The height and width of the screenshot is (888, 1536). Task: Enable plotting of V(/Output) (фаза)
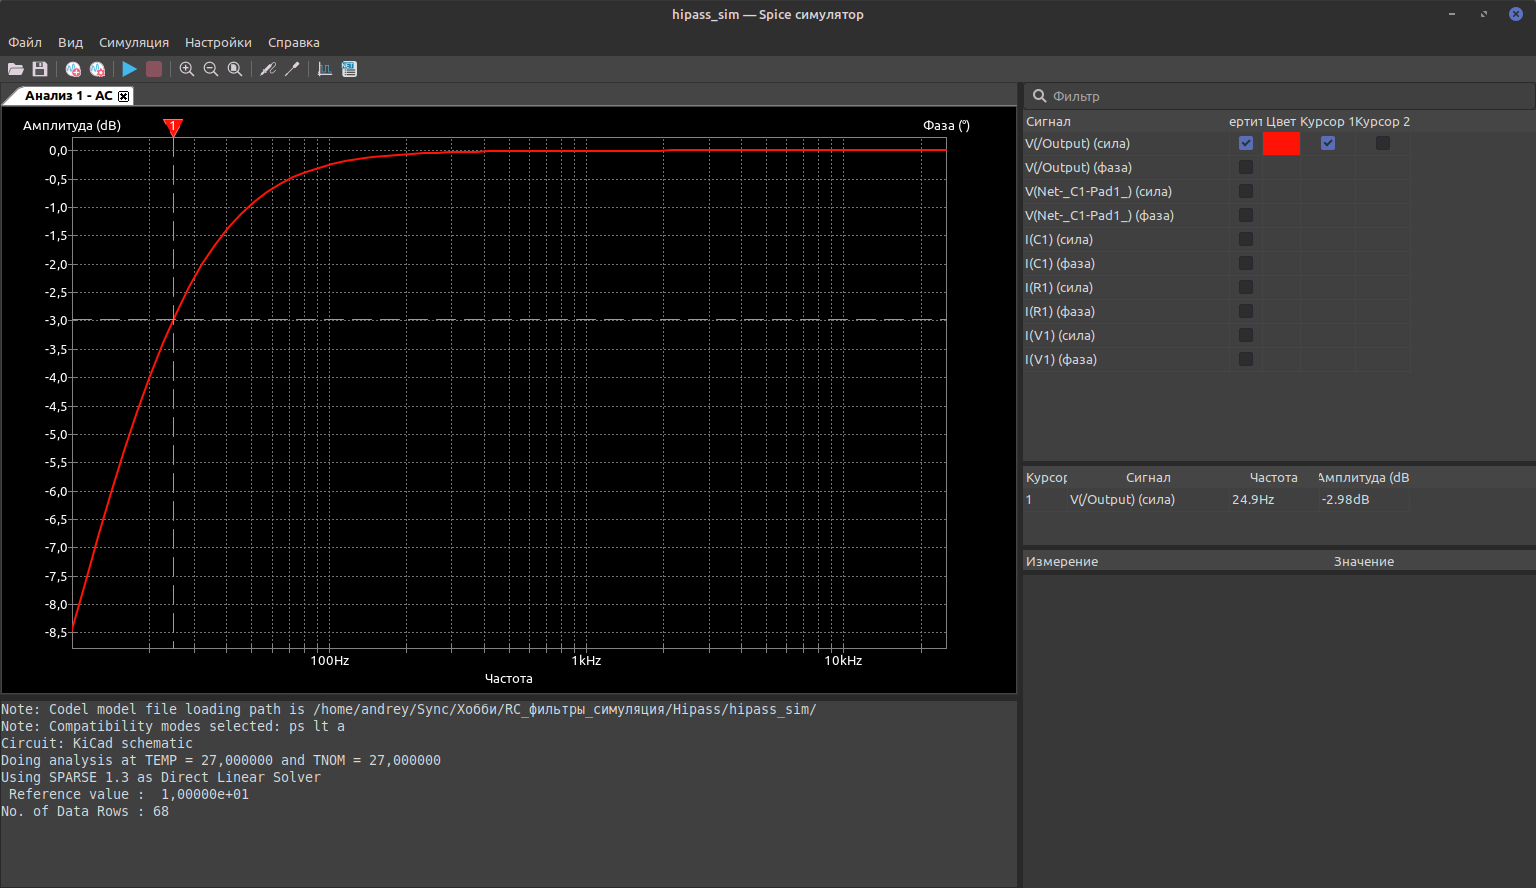(x=1246, y=167)
